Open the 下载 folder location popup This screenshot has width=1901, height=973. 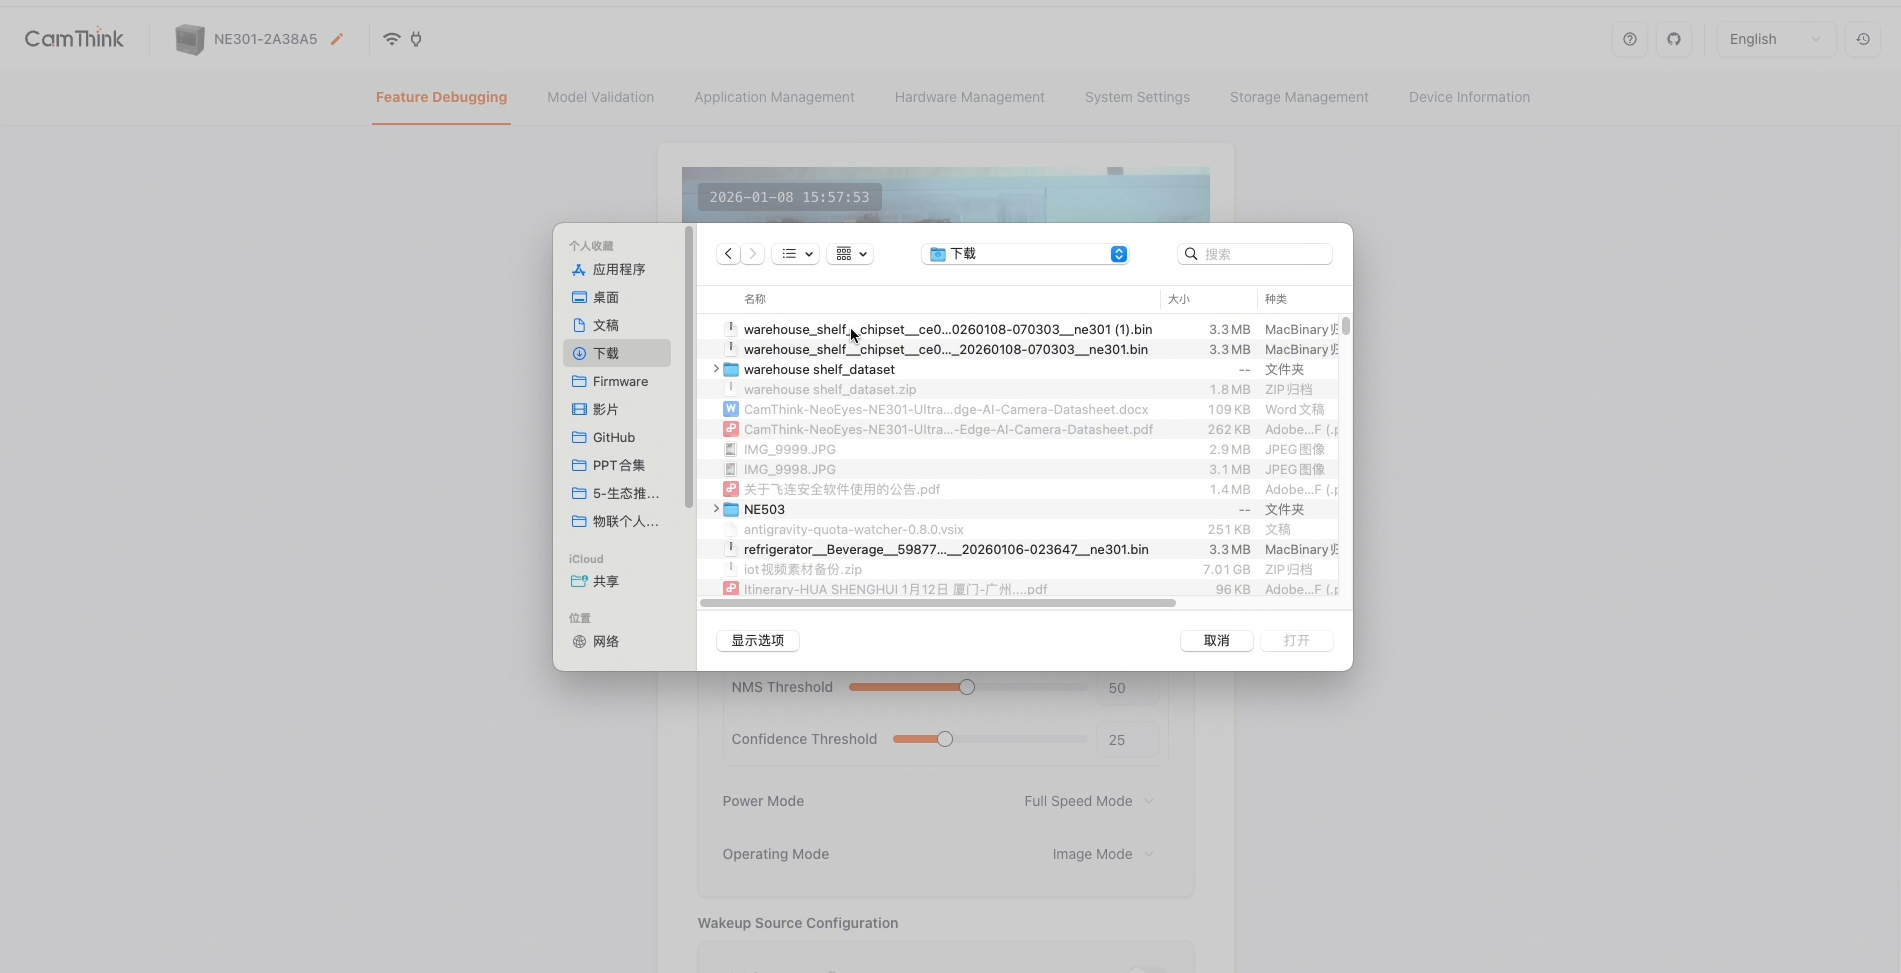[x=1028, y=254]
